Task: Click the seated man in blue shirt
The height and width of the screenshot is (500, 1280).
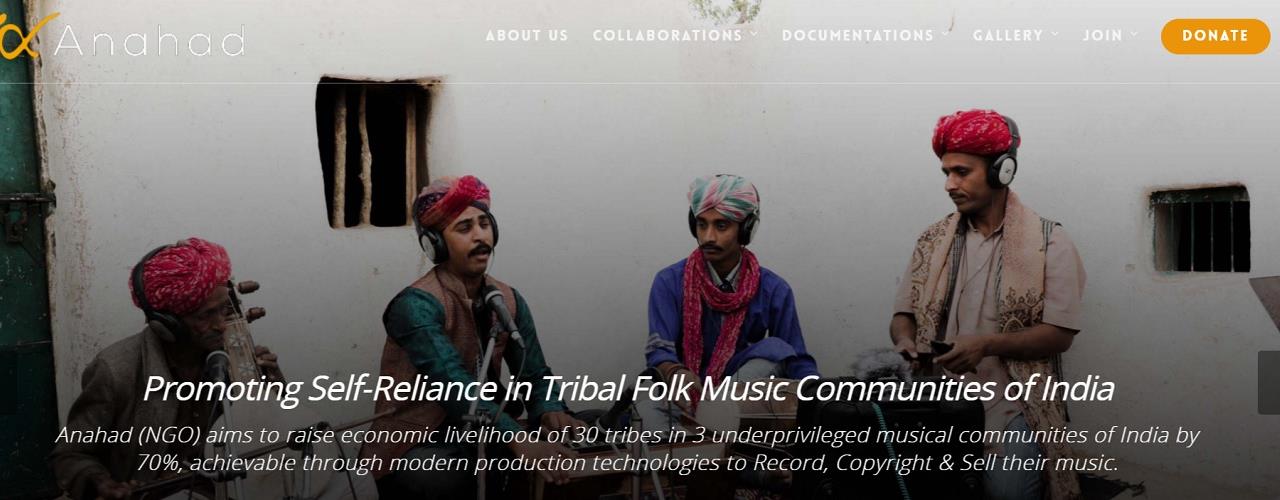Action: click(x=725, y=300)
